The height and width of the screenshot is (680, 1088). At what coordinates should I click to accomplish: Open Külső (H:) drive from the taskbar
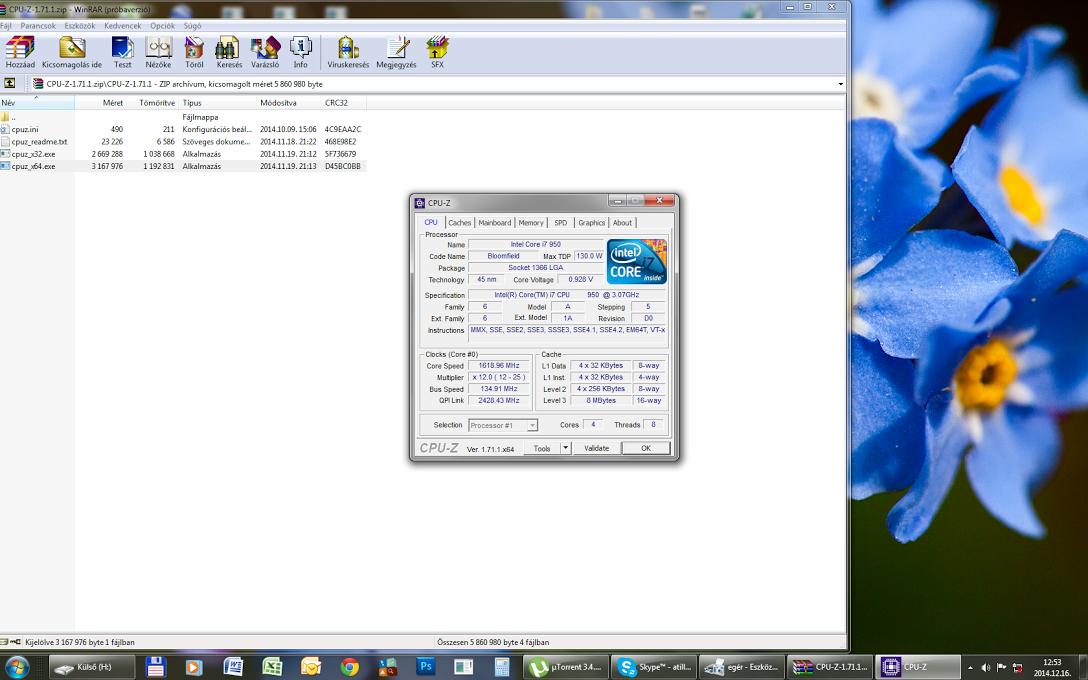[92, 668]
